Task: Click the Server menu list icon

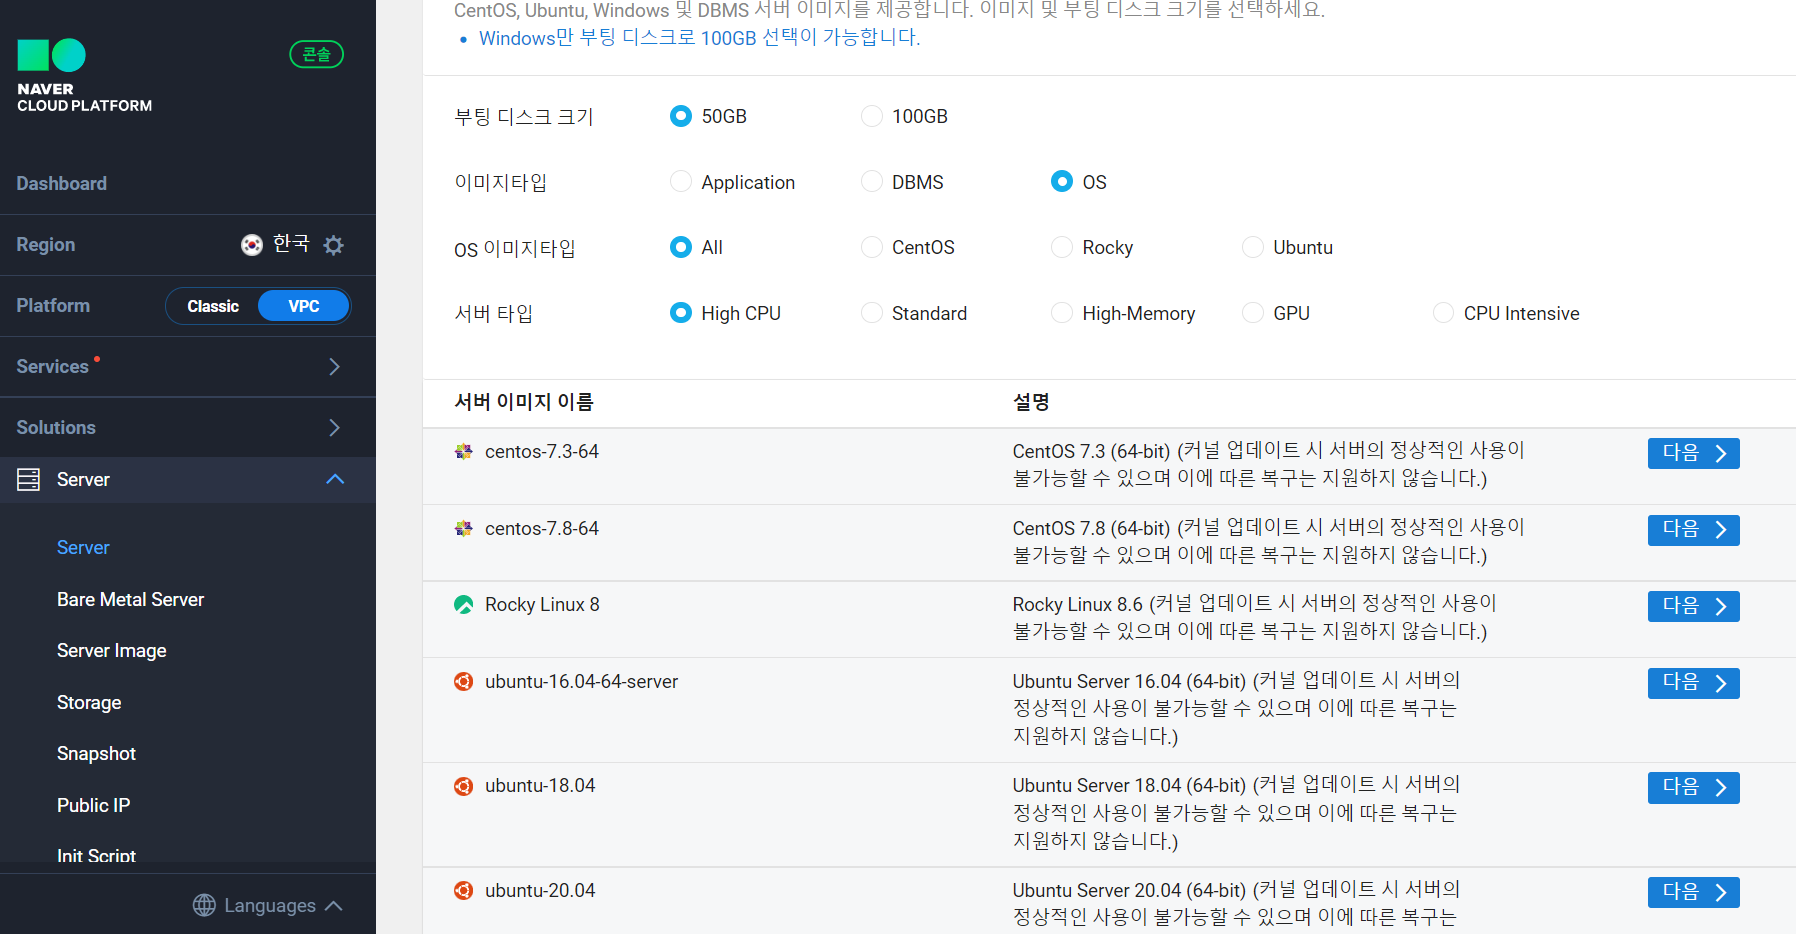Action: (x=29, y=480)
